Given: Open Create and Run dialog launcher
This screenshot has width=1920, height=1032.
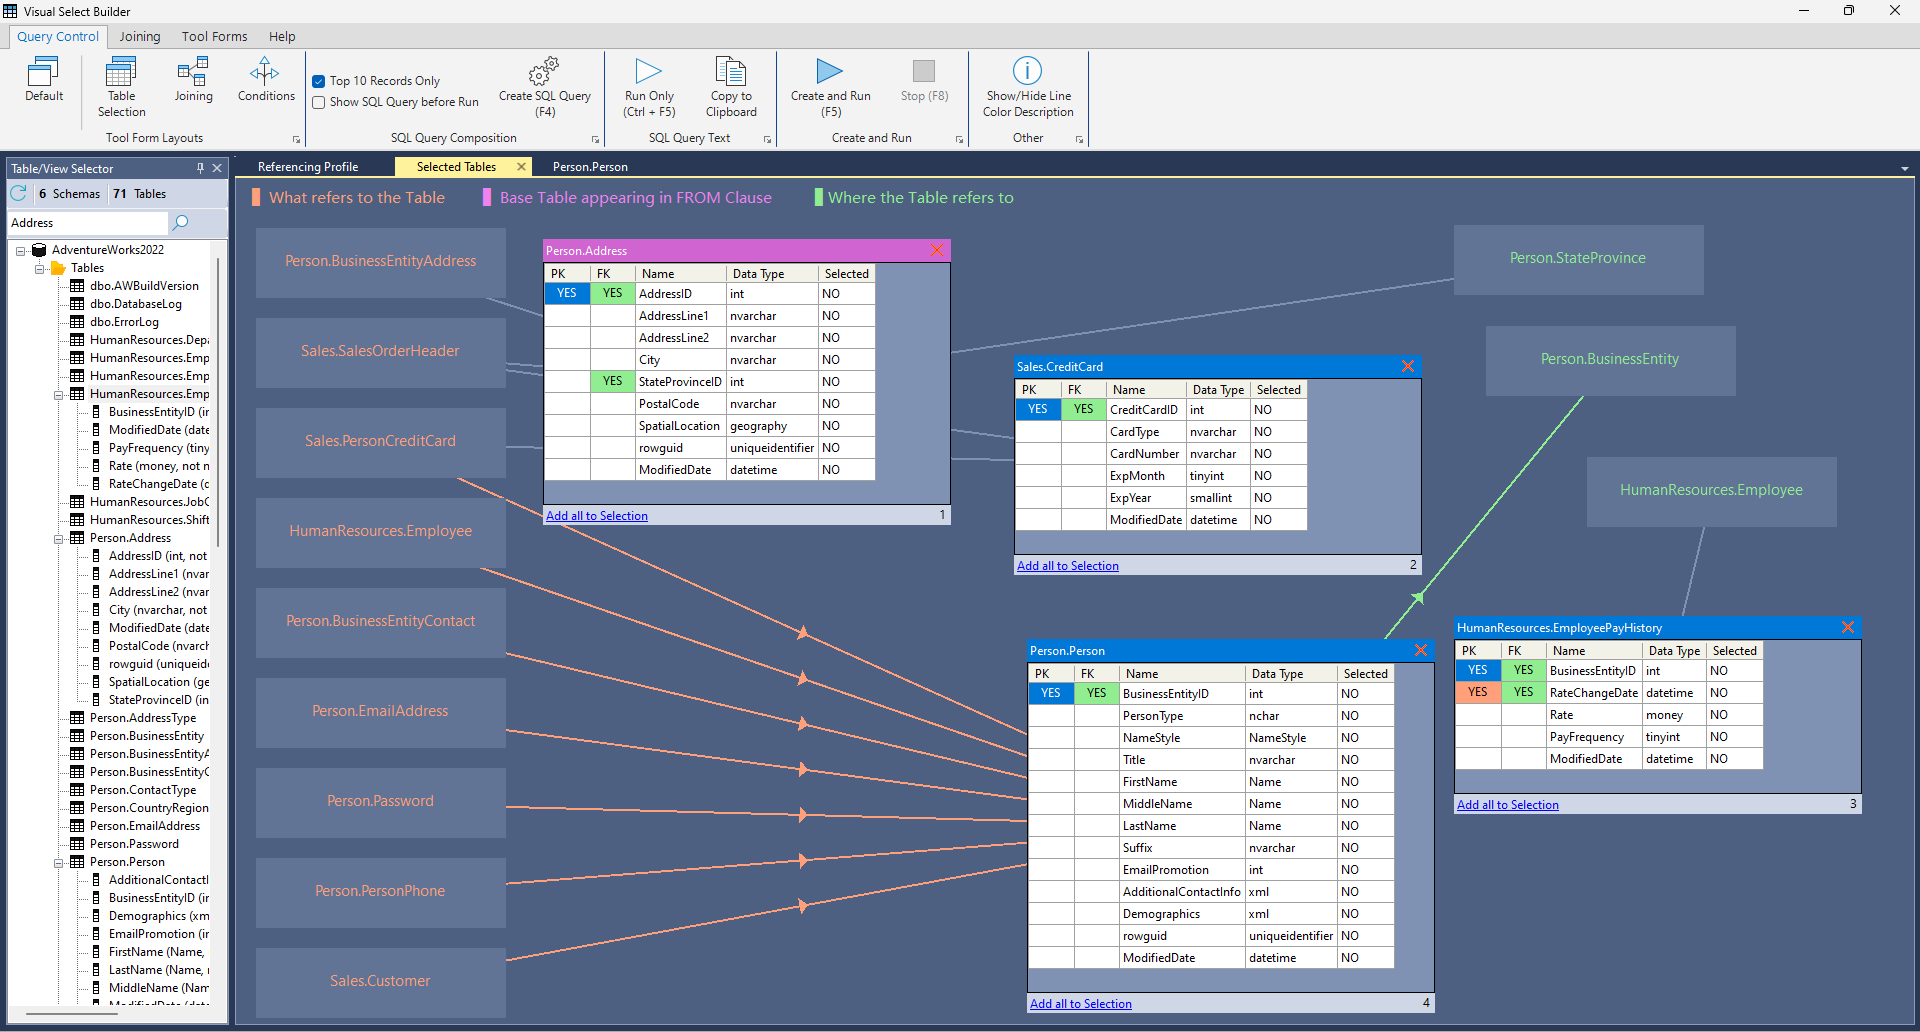Looking at the screenshot, I should (960, 139).
